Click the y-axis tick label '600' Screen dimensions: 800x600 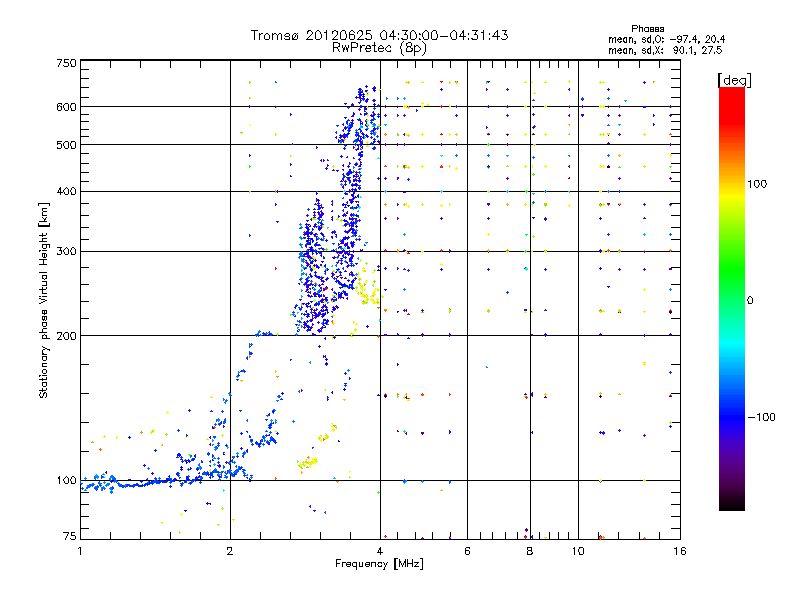click(x=66, y=107)
